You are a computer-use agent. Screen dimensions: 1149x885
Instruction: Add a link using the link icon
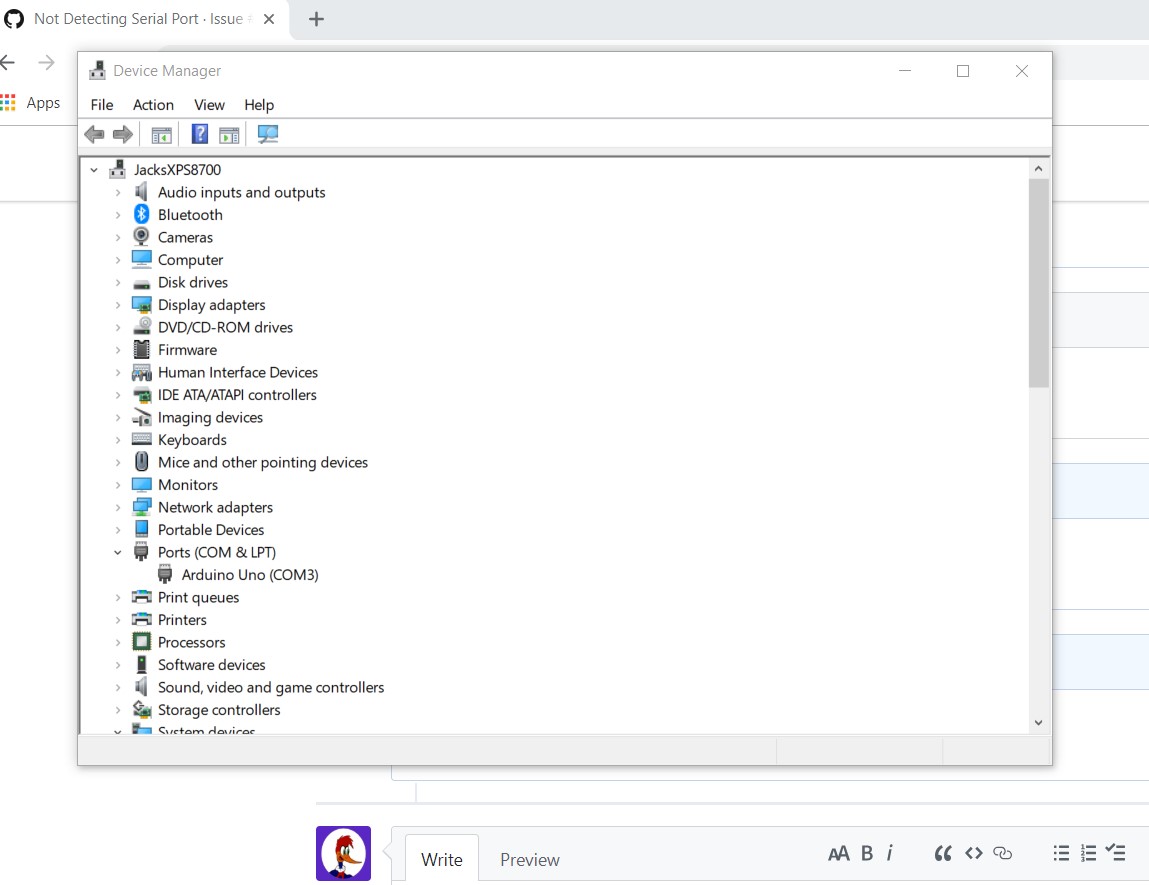1002,853
